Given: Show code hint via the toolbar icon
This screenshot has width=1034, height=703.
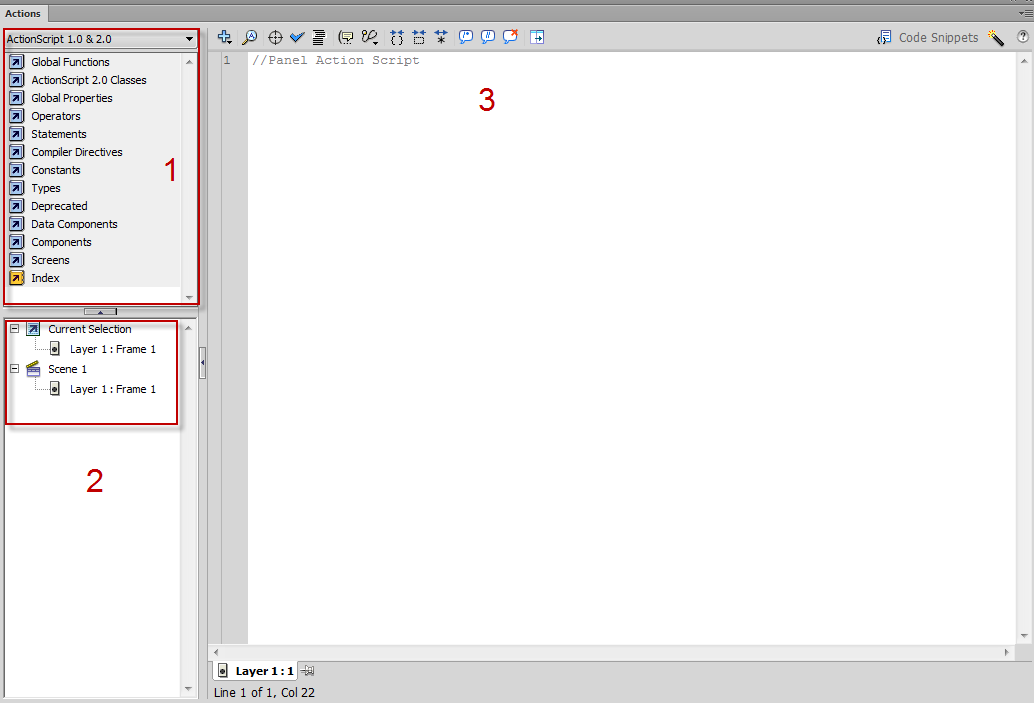Looking at the screenshot, I should pyautogui.click(x=346, y=38).
